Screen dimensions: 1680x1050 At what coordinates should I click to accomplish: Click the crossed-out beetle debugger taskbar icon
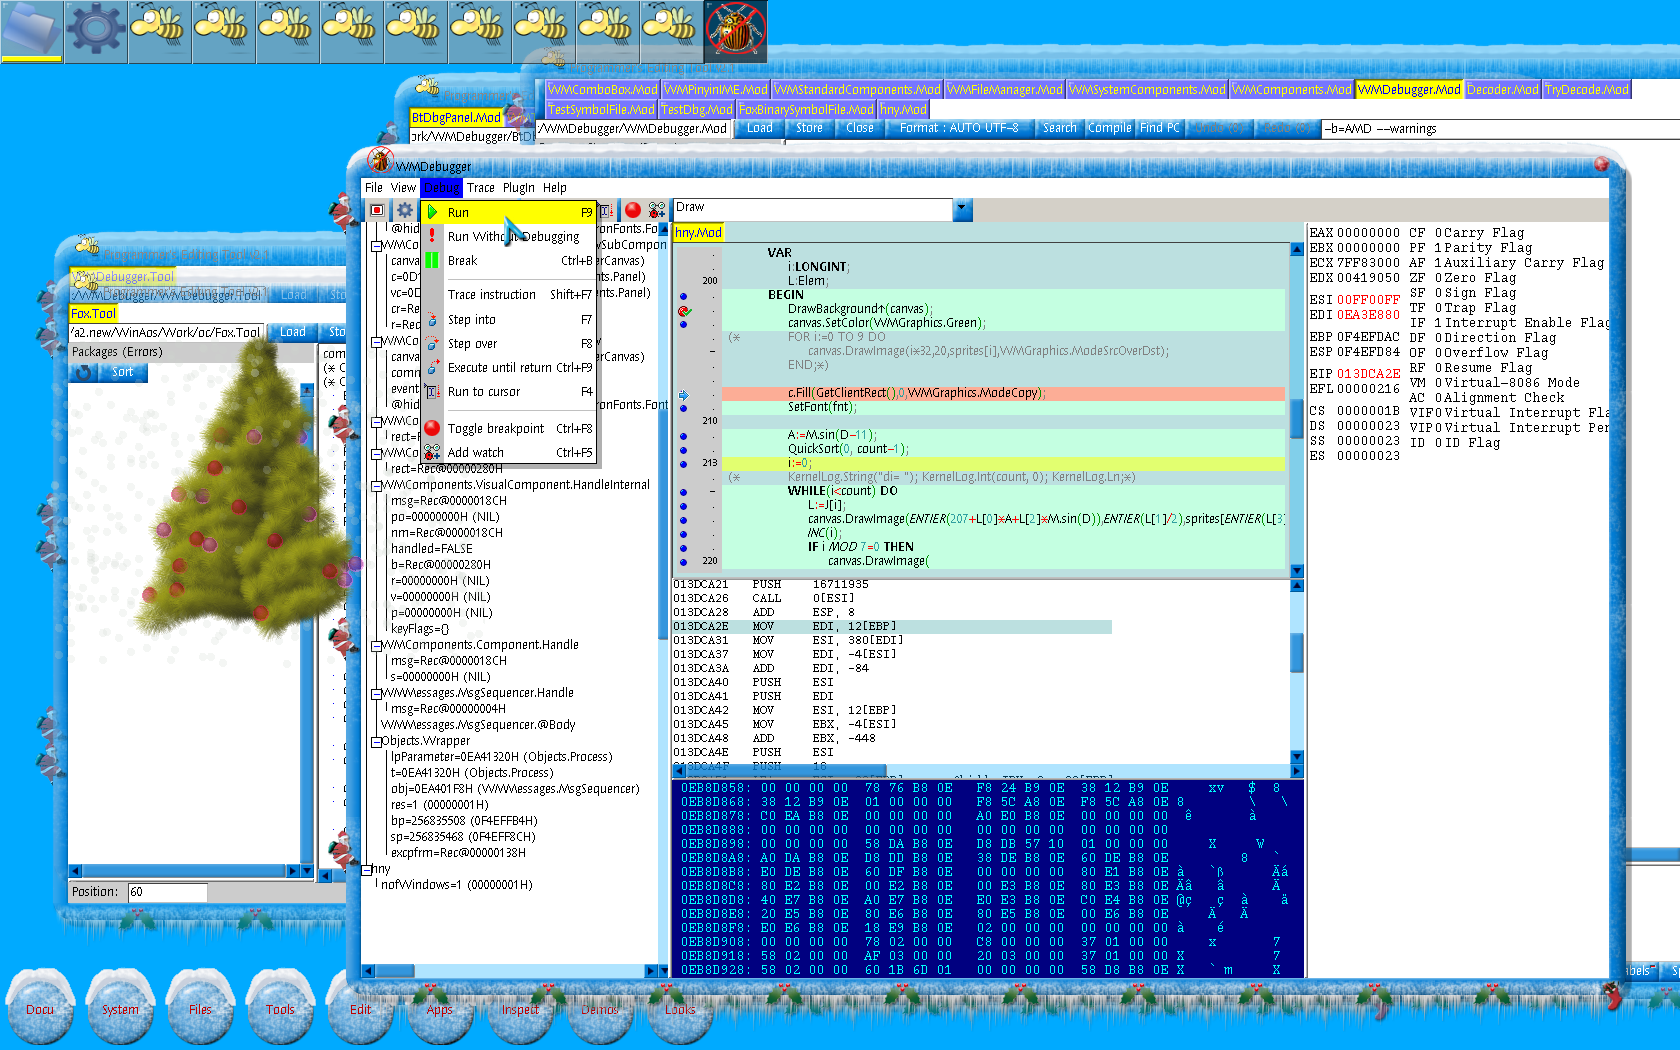click(736, 30)
